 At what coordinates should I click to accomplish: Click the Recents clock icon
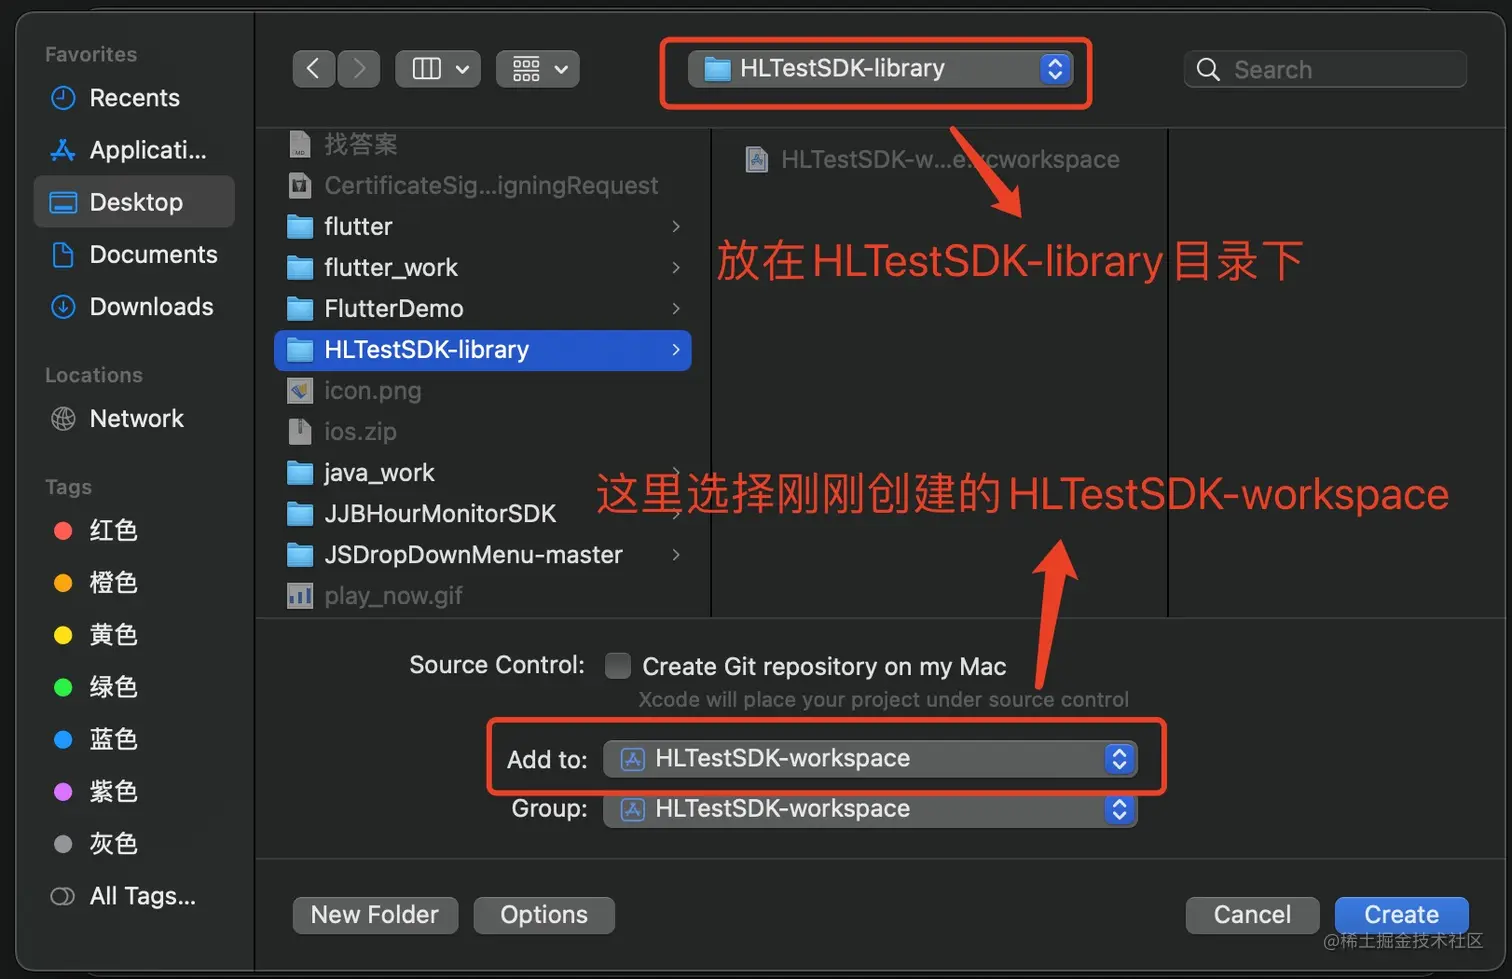tap(63, 98)
